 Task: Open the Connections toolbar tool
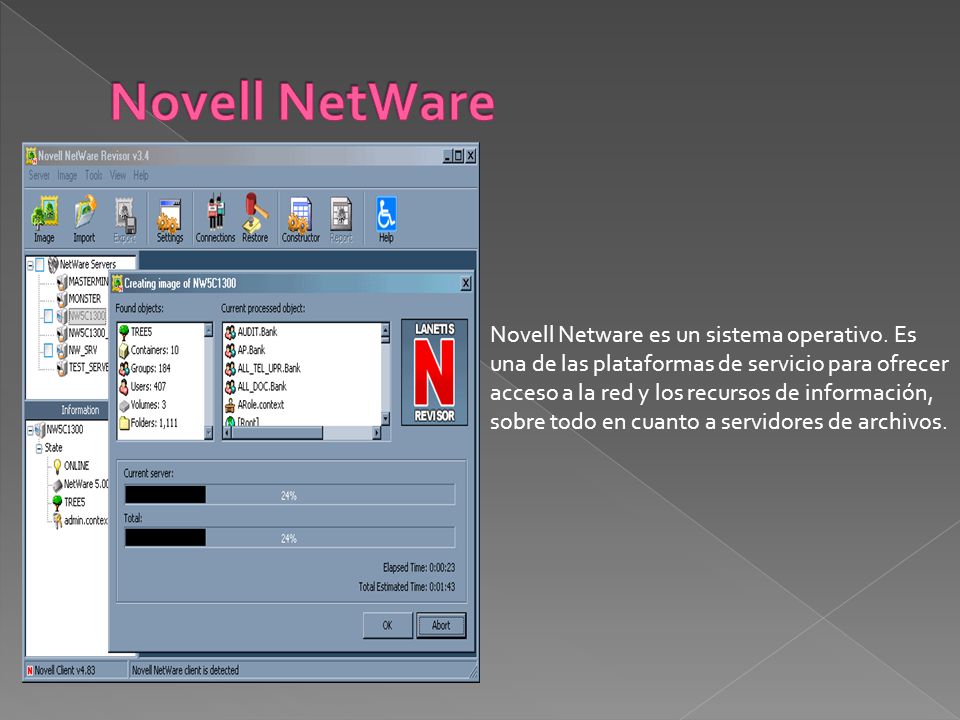point(215,219)
